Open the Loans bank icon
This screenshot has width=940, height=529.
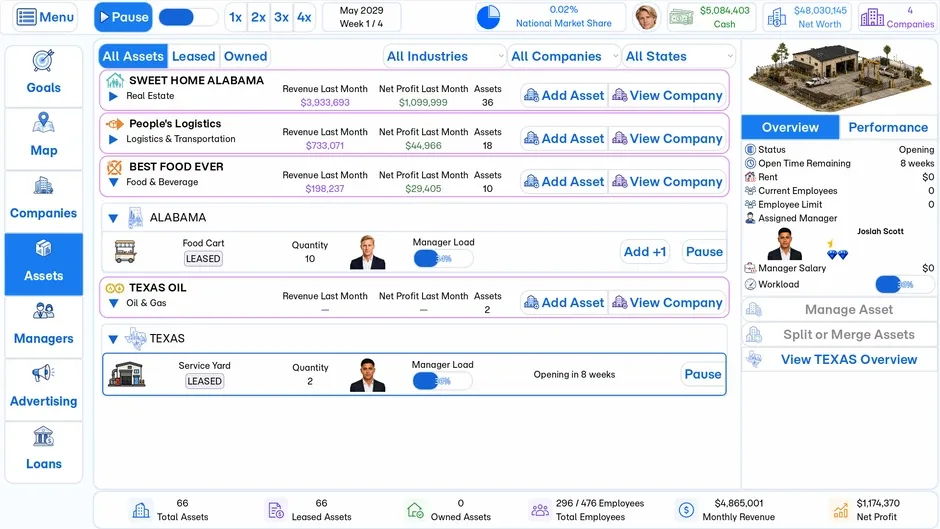click(43, 437)
